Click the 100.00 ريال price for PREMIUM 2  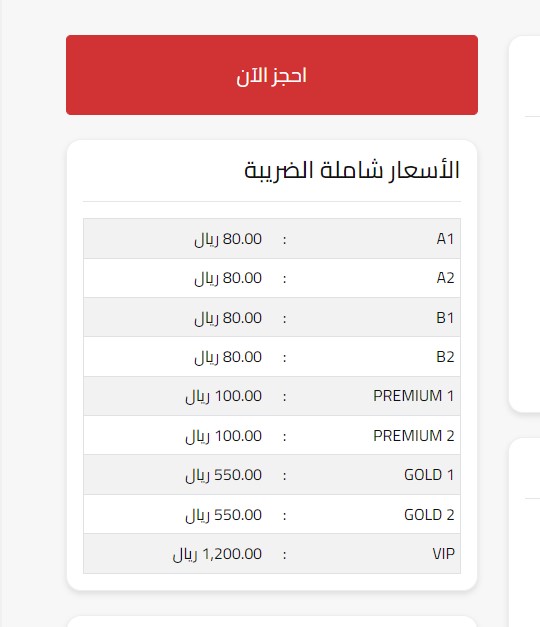pyautogui.click(x=224, y=435)
